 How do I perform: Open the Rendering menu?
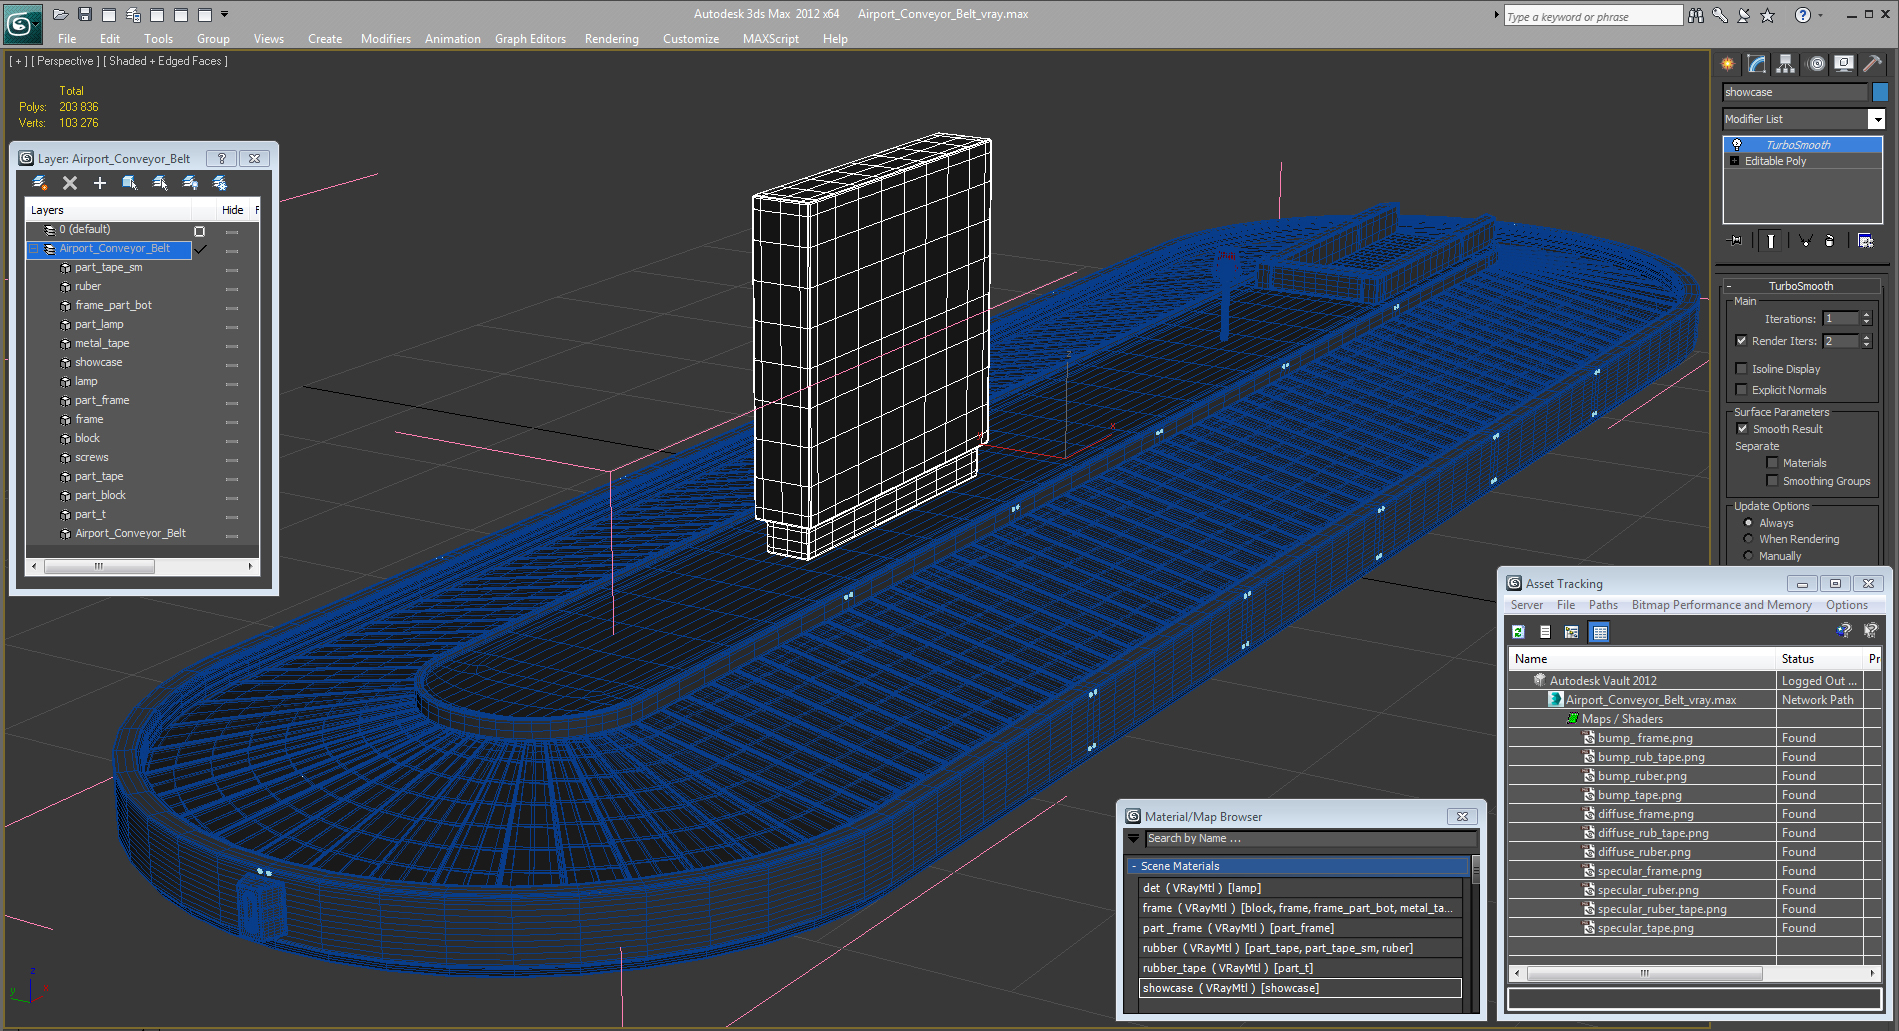(x=612, y=39)
